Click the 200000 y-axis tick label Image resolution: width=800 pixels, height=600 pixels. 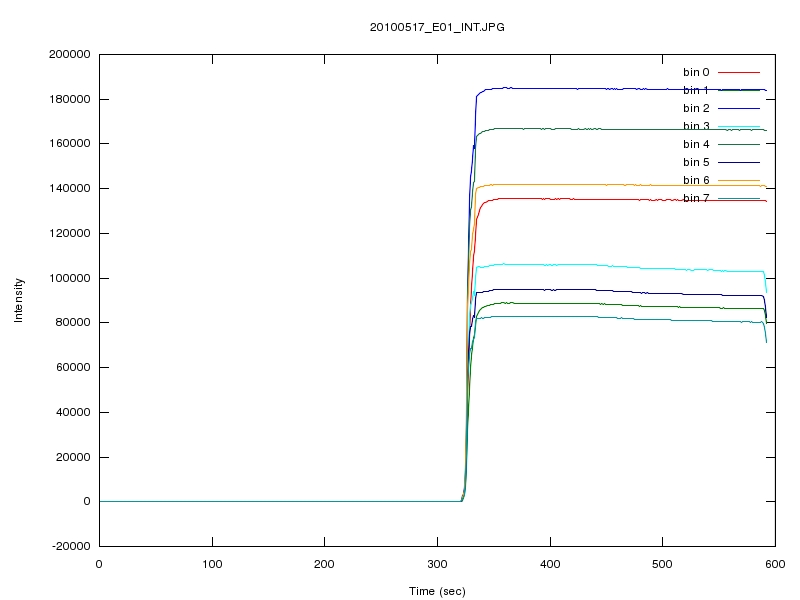69,54
